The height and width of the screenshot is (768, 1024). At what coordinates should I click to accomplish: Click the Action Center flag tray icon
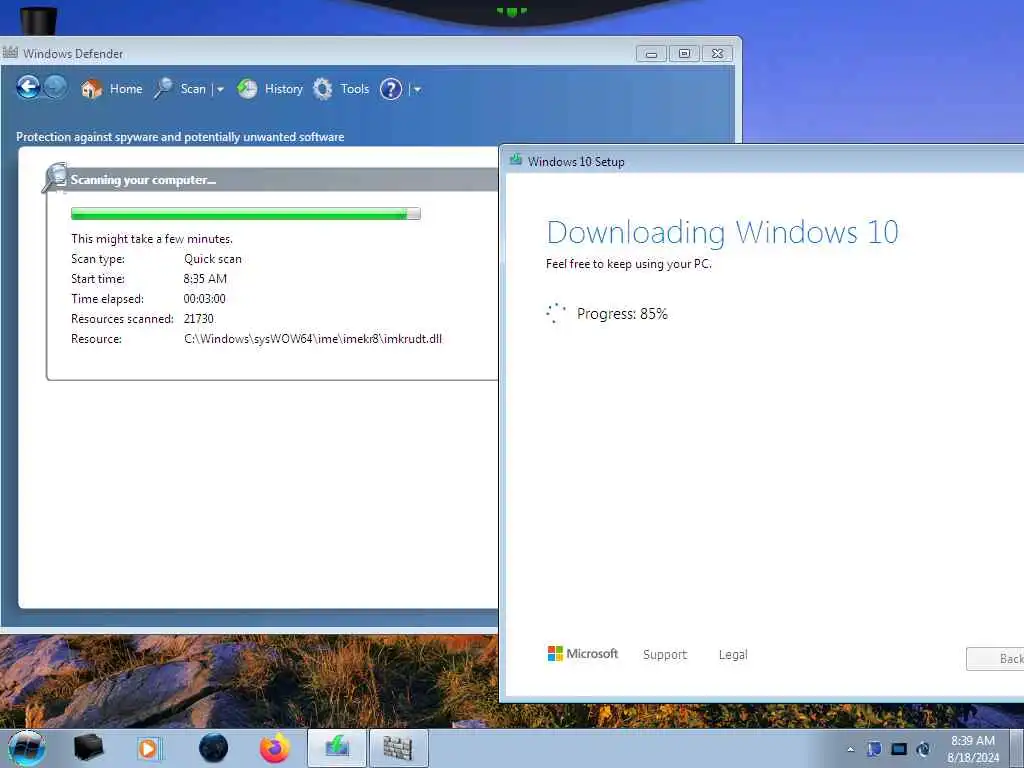coord(874,749)
